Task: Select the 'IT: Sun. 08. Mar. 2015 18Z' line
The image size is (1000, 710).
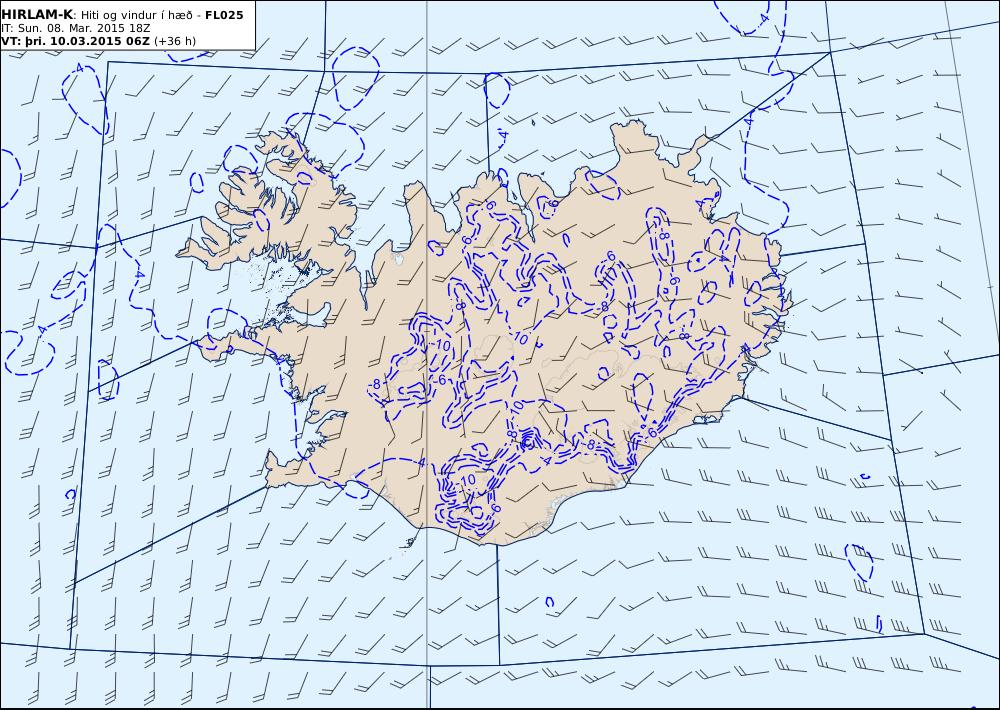Action: click(x=76, y=28)
